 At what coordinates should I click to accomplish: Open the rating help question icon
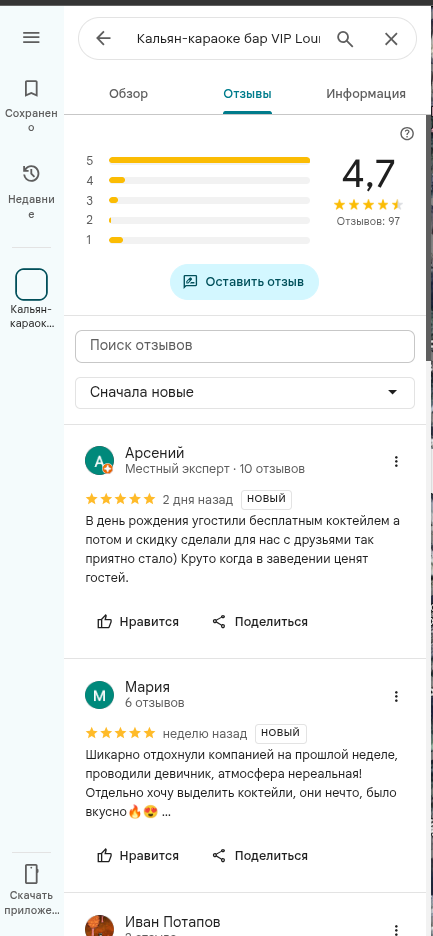[x=407, y=134]
